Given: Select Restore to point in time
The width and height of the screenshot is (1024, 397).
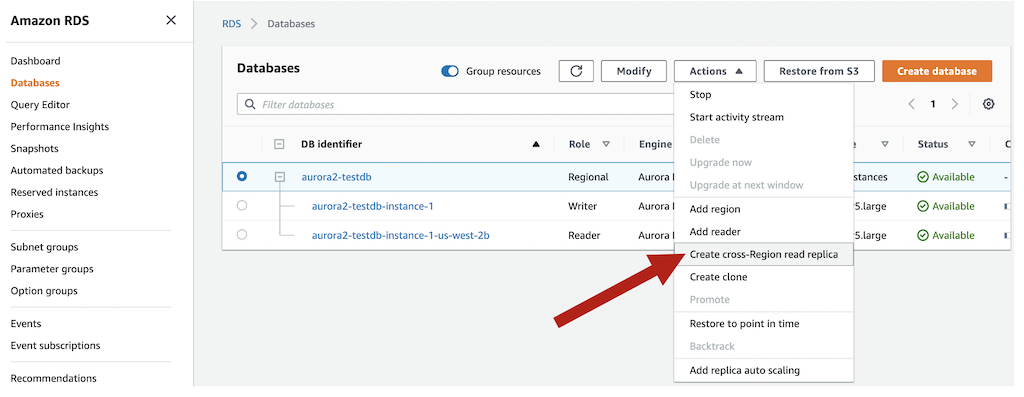Looking at the screenshot, I should click(x=763, y=324).
